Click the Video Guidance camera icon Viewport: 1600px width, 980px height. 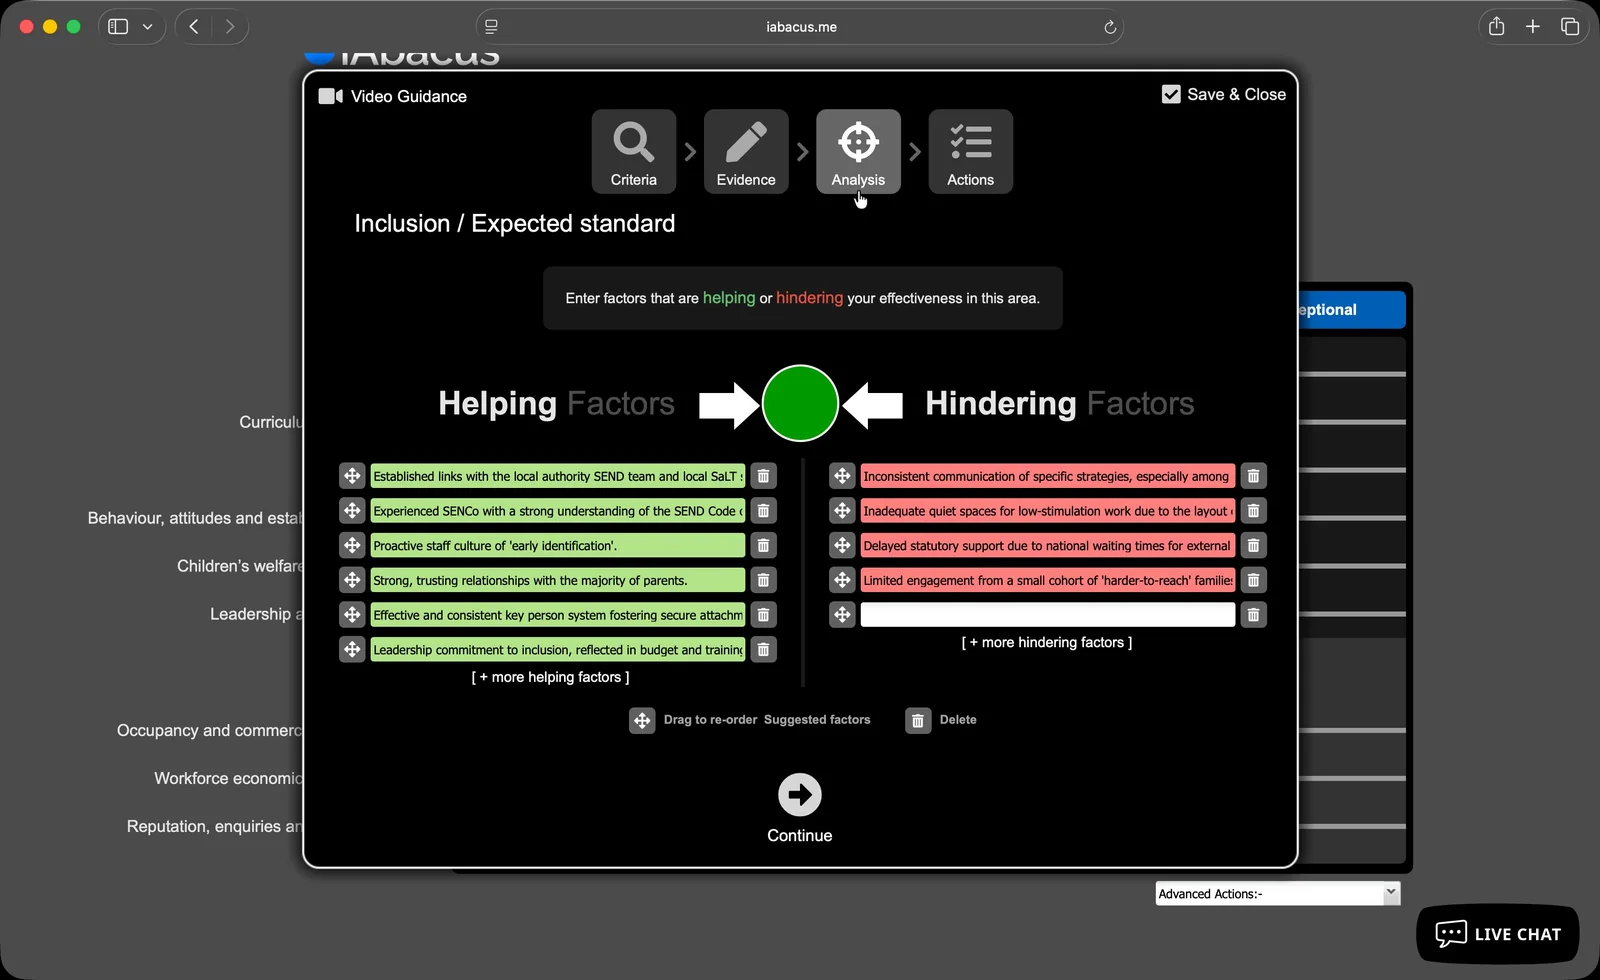point(330,96)
